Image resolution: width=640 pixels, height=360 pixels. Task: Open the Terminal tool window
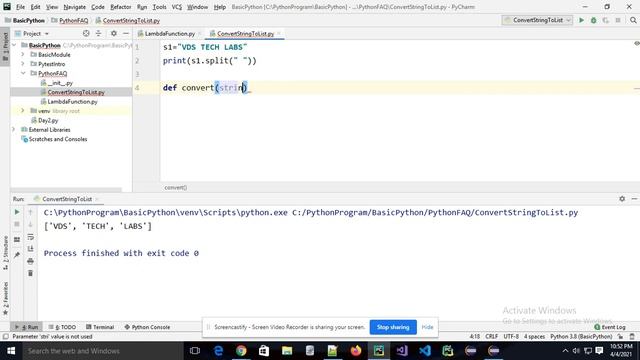[x=100, y=327]
